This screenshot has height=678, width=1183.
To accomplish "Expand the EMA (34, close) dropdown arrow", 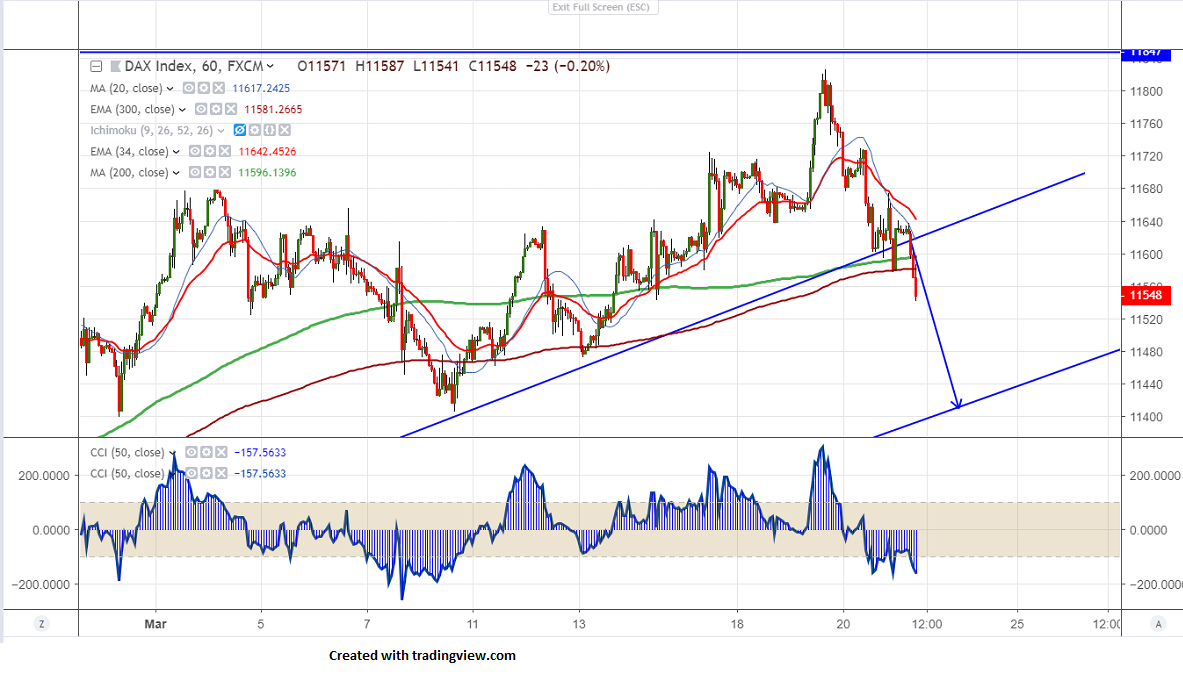I will point(177,152).
